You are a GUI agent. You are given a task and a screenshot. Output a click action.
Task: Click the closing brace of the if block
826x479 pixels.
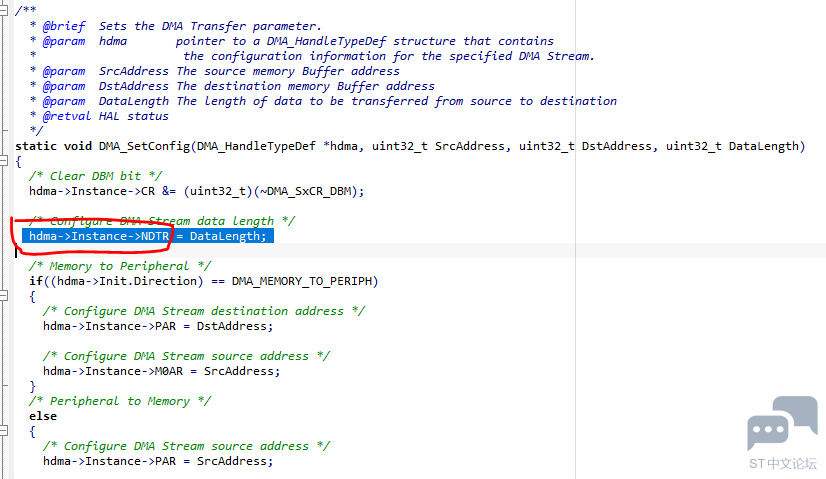click(33, 386)
